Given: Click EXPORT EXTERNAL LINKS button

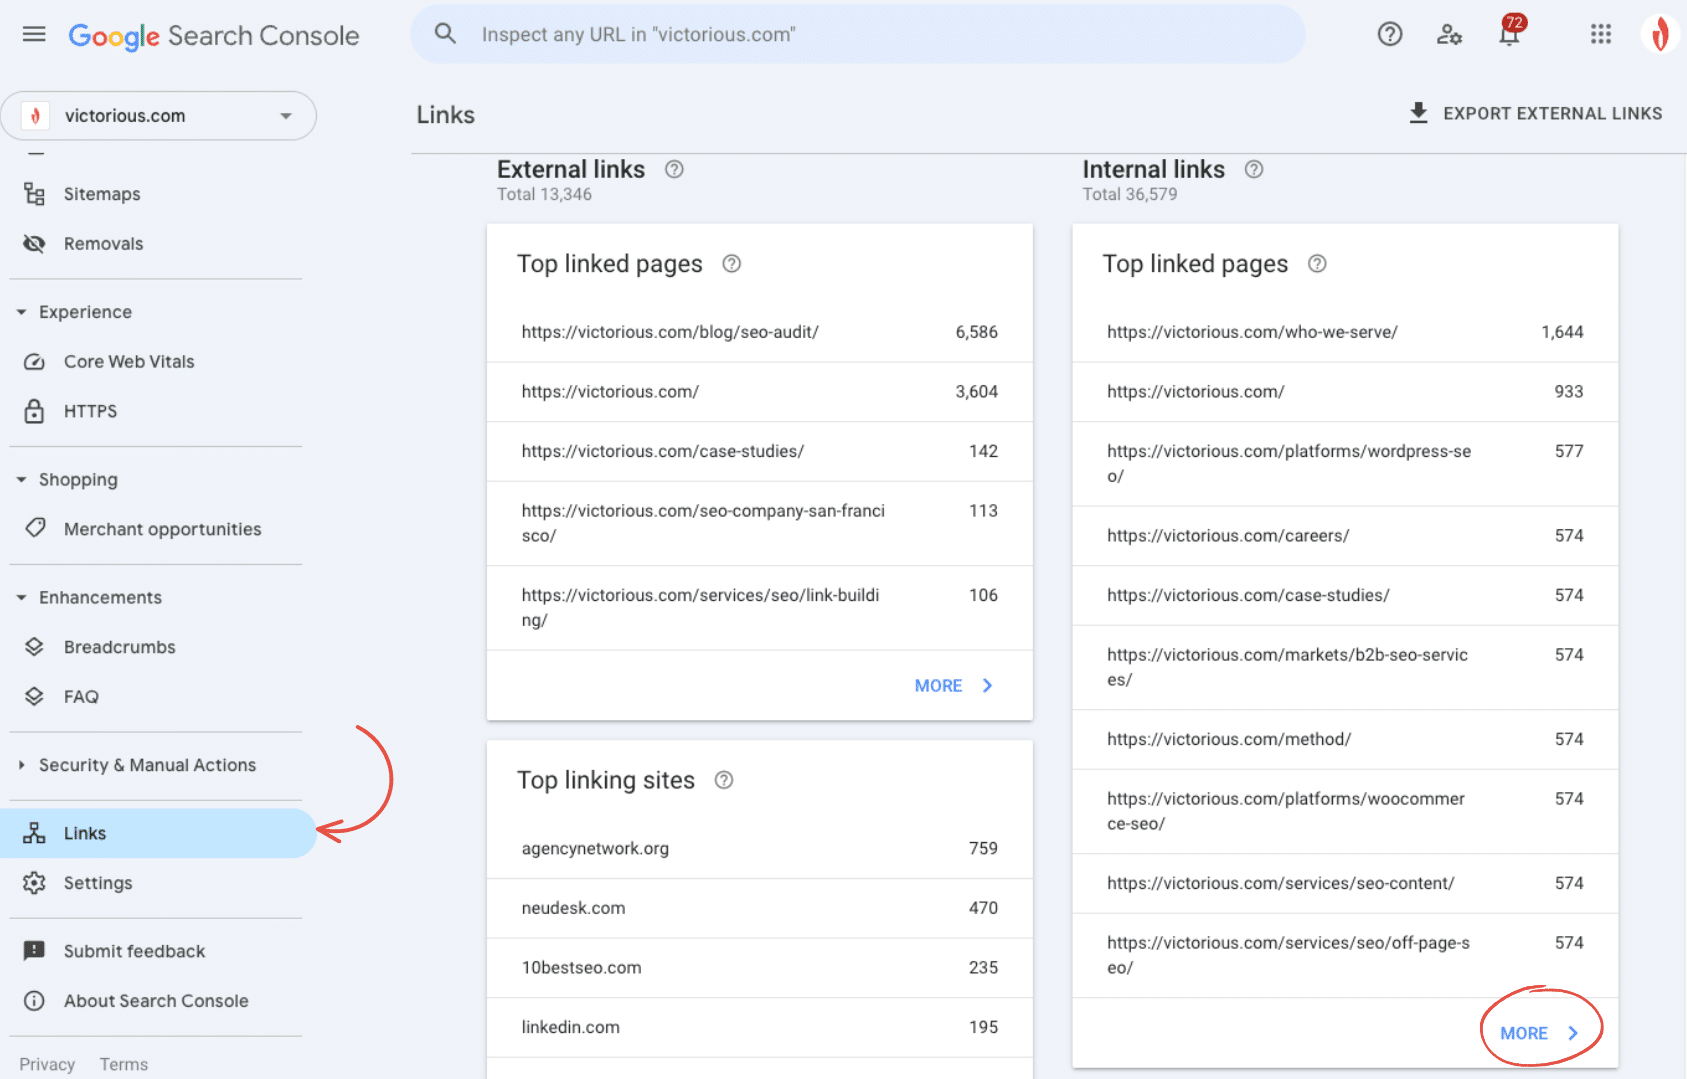Looking at the screenshot, I should [x=1536, y=113].
